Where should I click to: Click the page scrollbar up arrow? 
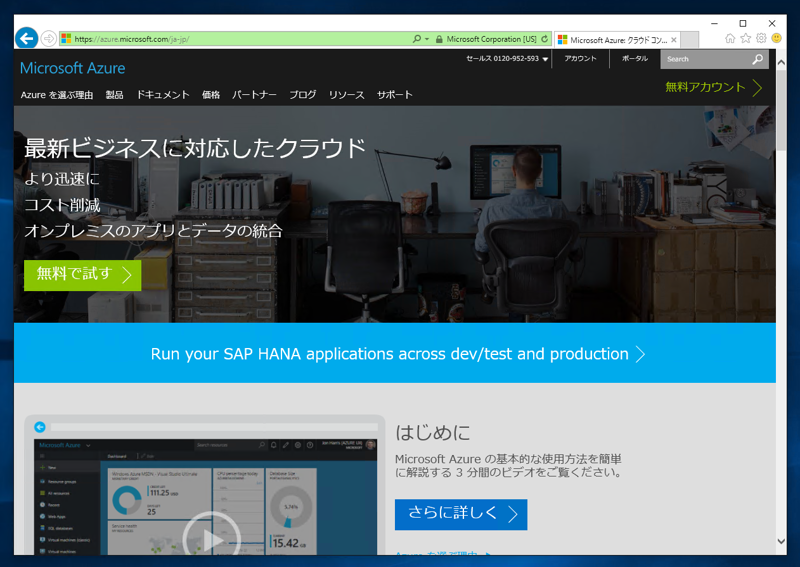tap(781, 62)
